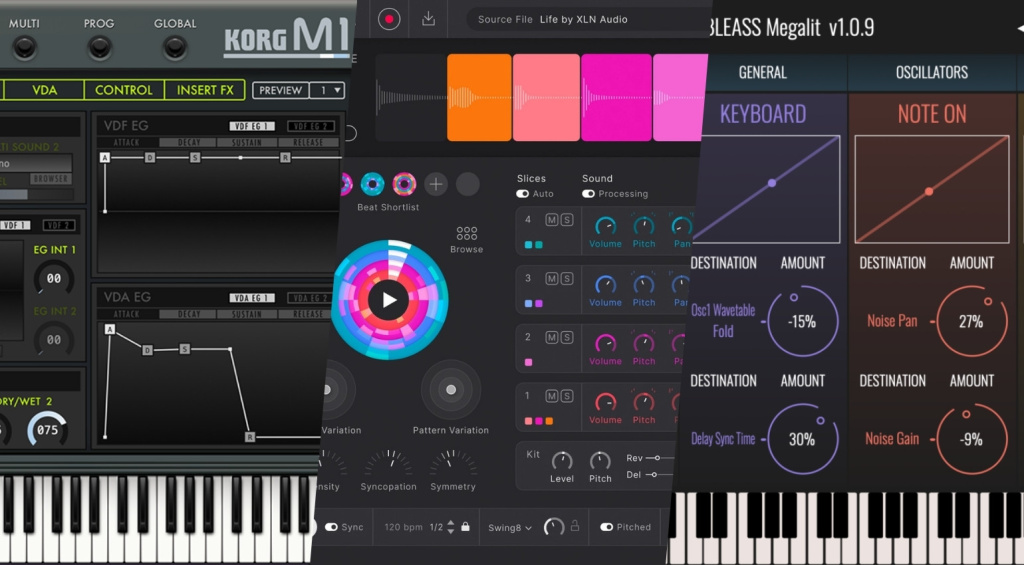The height and width of the screenshot is (565, 1024).
Task: Toggle the Slices Auto switch
Action: point(523,194)
